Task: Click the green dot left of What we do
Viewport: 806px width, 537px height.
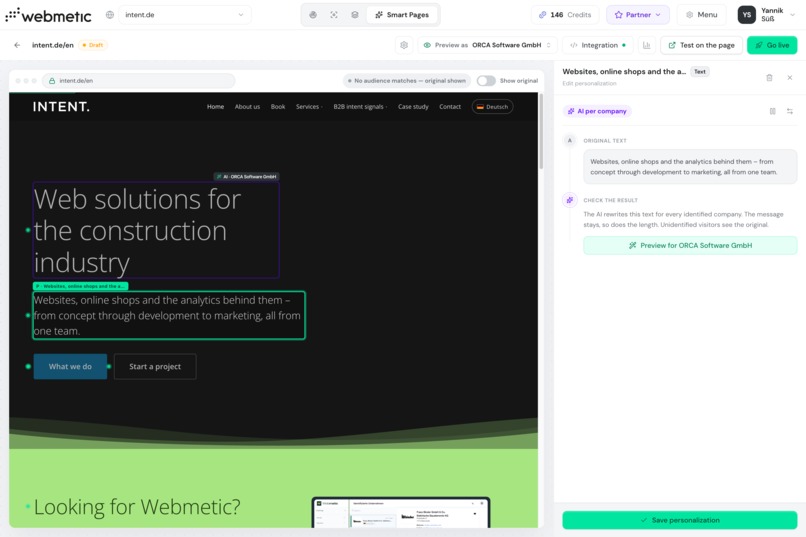Action: (x=28, y=366)
